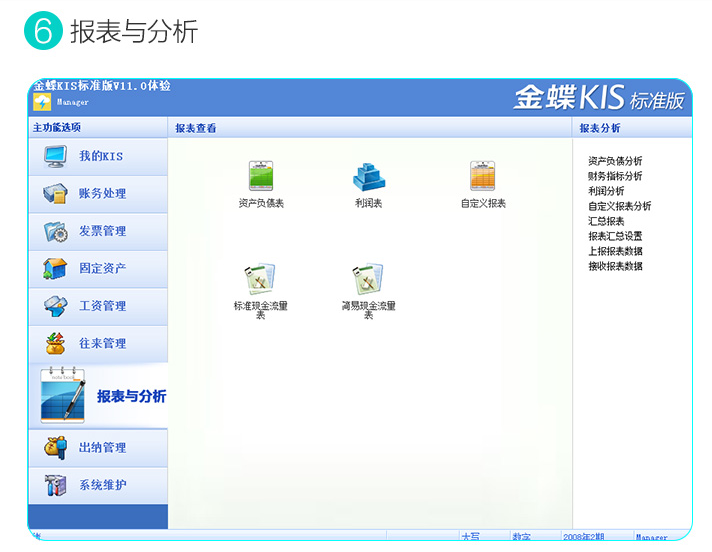Open 出纳管理 cashier module
Image resolution: width=712 pixels, height=552 pixels.
98,448
